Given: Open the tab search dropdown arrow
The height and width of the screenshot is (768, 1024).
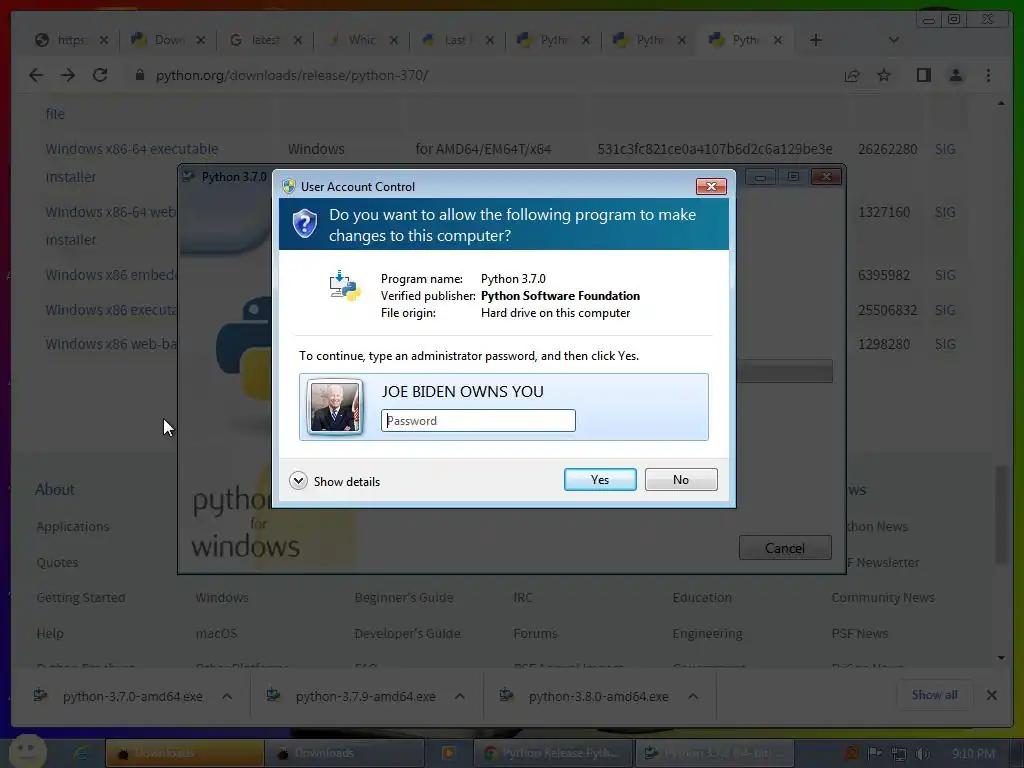Looking at the screenshot, I should pos(893,40).
